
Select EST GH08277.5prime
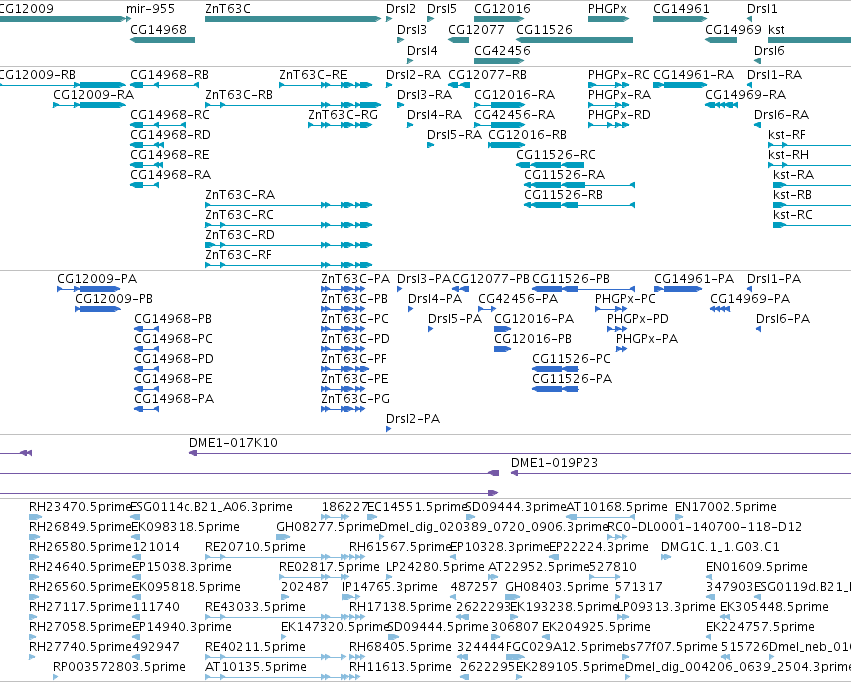[283, 537]
